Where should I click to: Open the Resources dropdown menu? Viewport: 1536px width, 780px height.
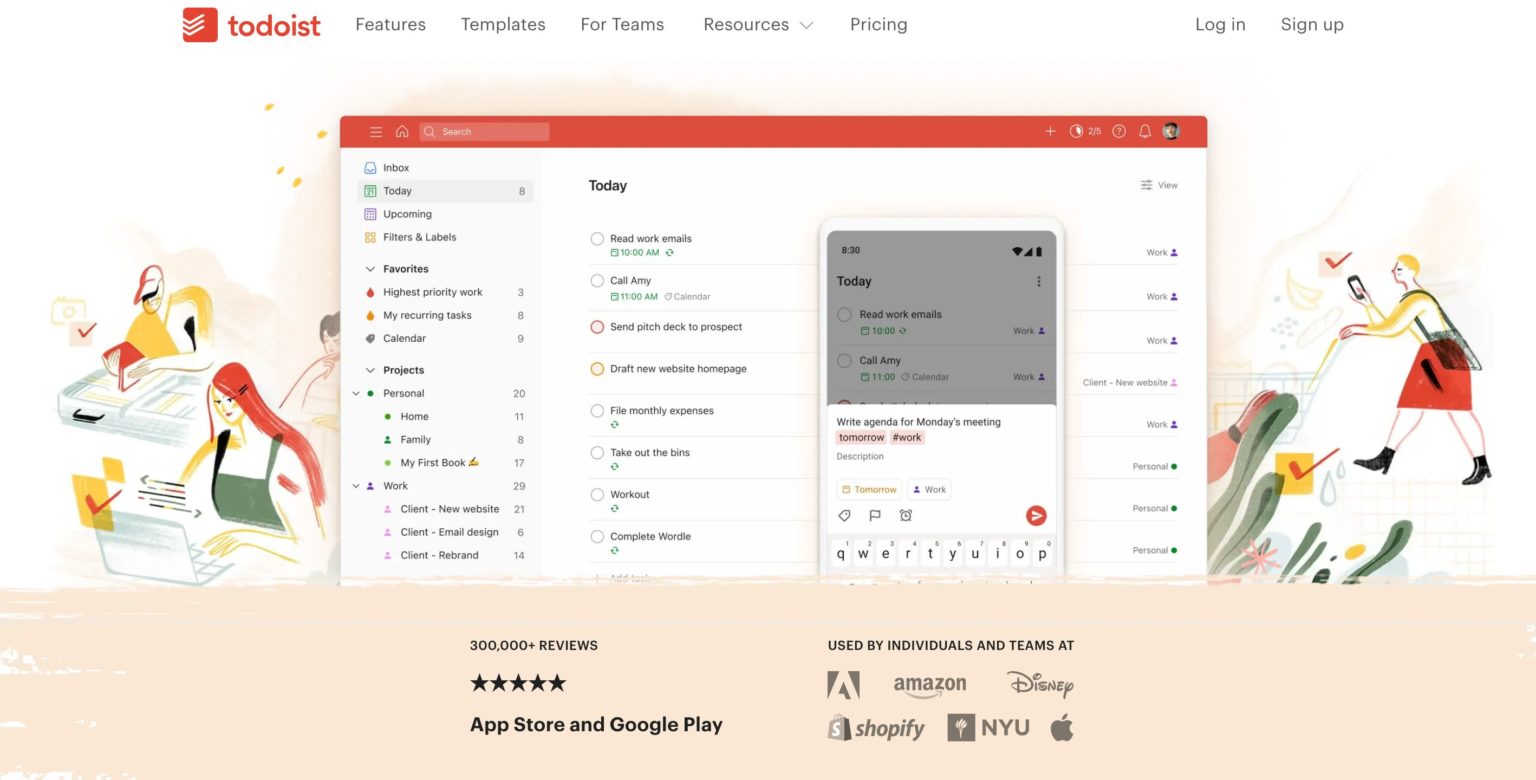757,24
